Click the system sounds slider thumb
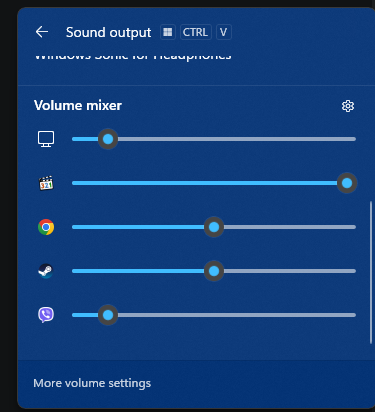The height and width of the screenshot is (412, 375). point(108,139)
